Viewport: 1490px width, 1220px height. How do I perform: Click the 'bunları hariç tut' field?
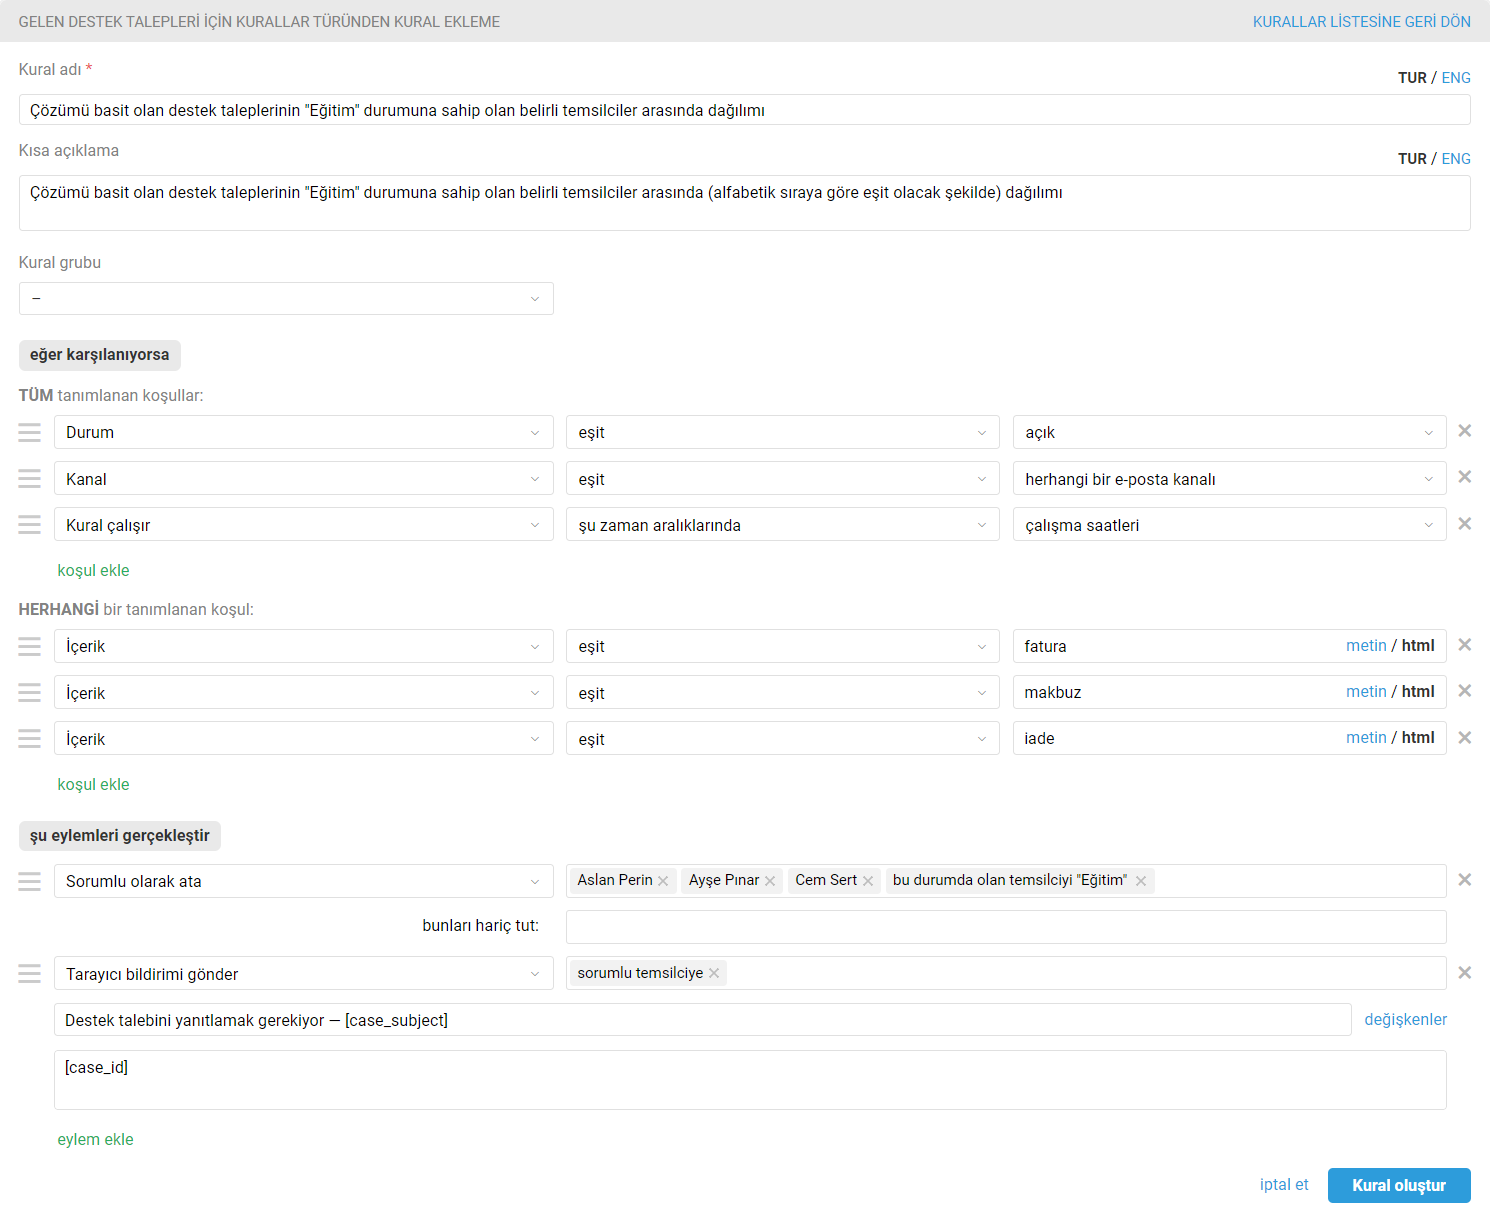(1005, 927)
